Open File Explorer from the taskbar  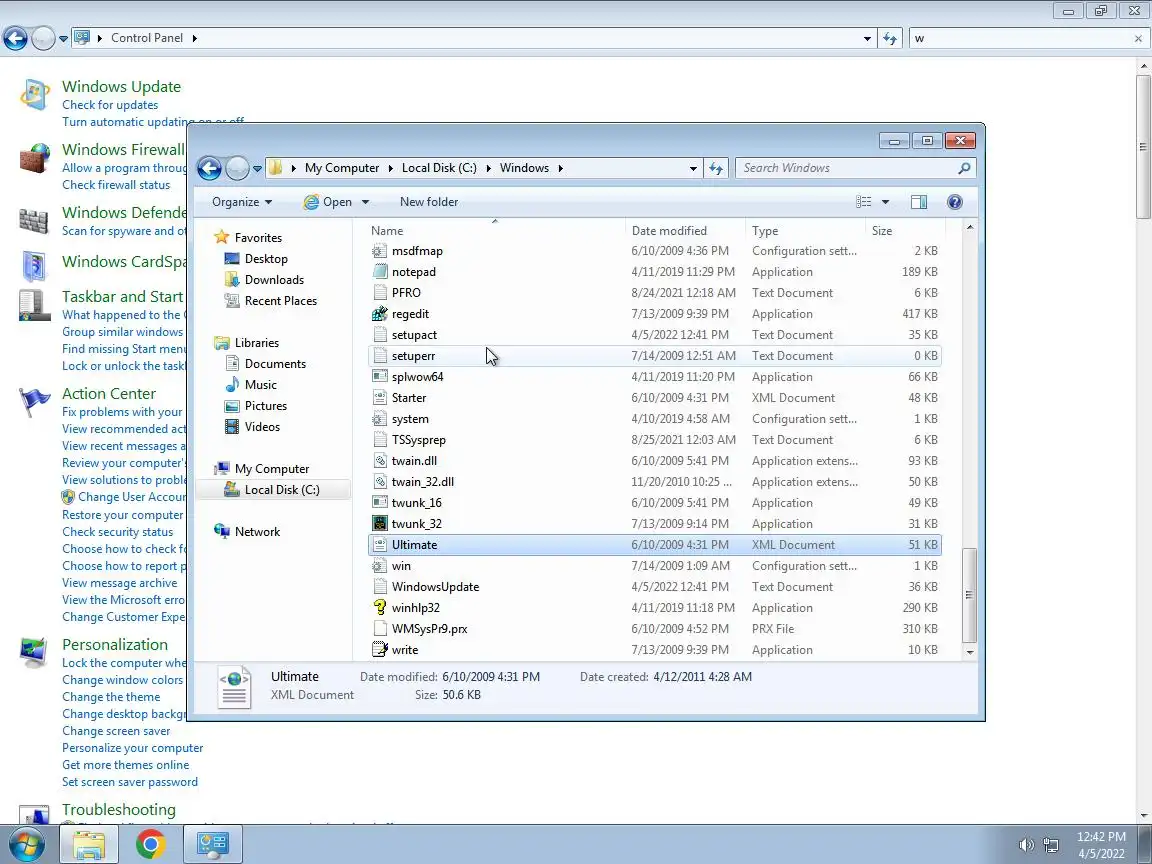[88, 844]
